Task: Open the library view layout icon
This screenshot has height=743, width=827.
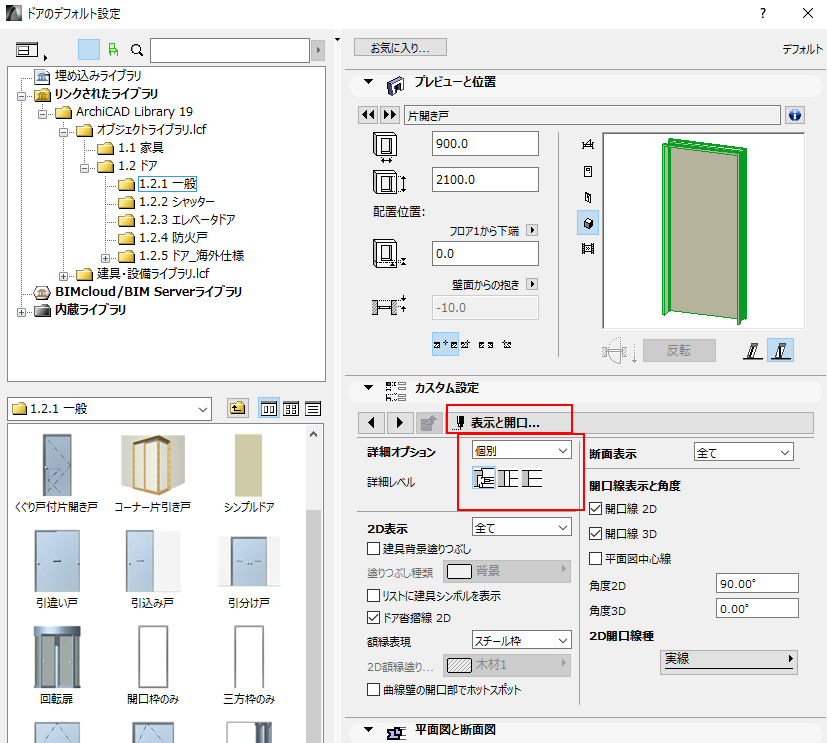Action: [x=27, y=50]
